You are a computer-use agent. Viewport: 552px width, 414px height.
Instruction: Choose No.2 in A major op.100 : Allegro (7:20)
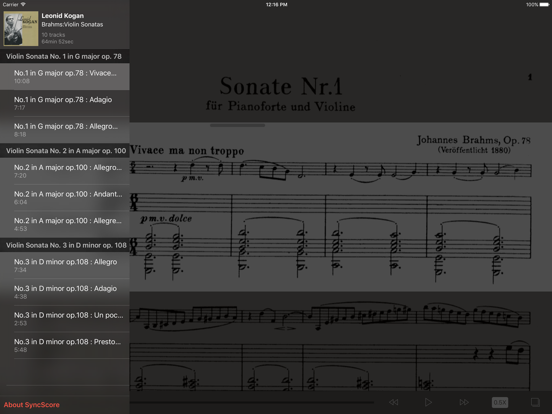(65, 171)
